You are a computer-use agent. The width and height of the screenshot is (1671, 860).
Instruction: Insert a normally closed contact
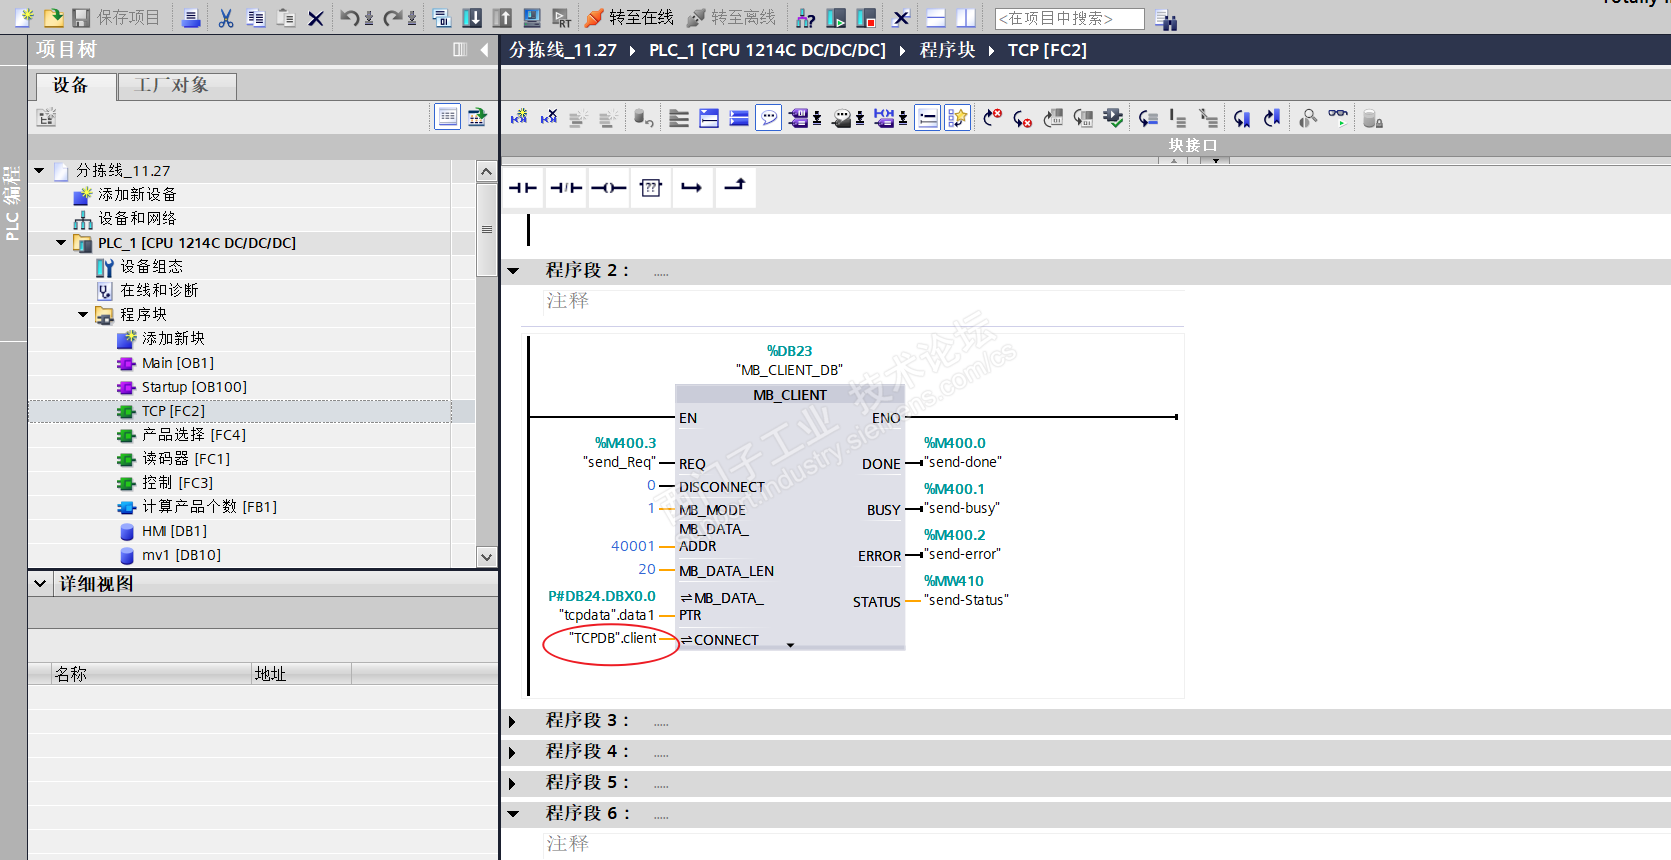coord(566,188)
